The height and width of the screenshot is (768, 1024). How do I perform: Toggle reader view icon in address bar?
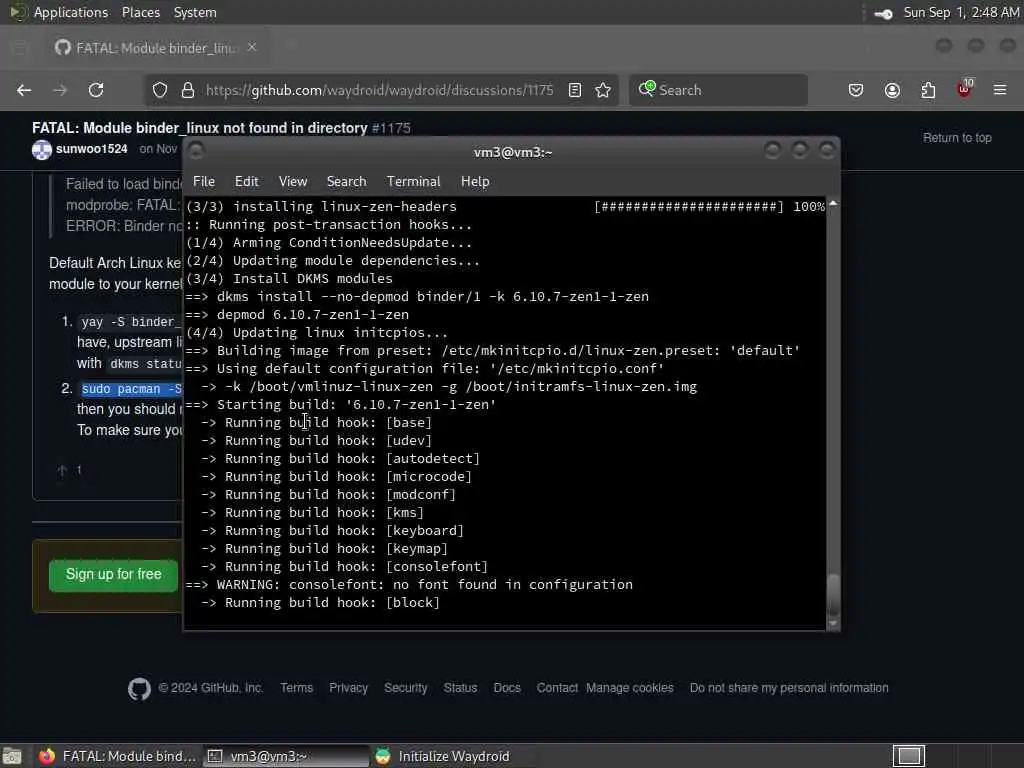tap(575, 90)
